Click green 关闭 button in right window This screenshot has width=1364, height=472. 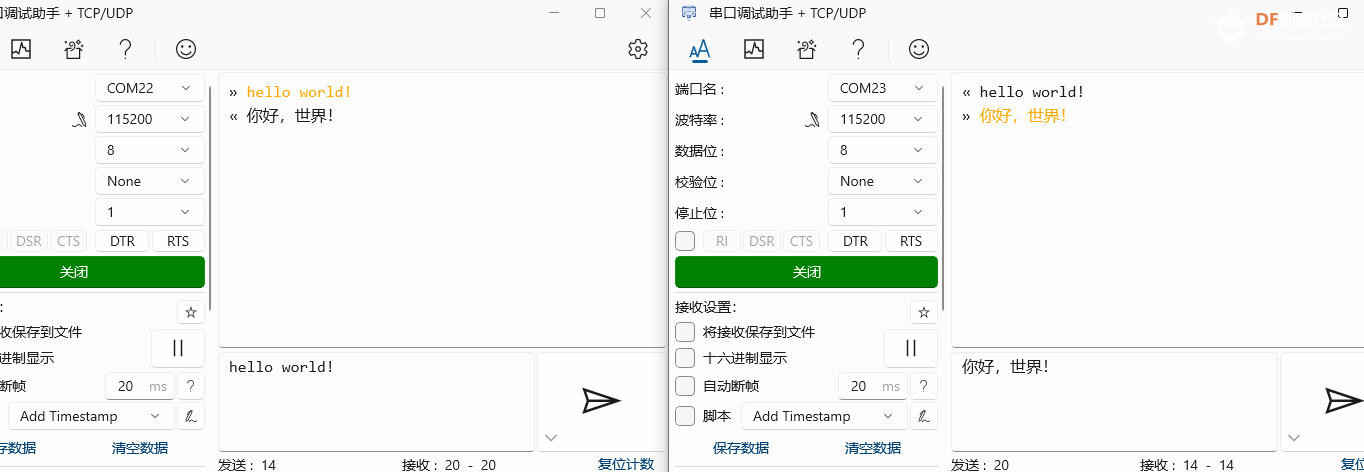pyautogui.click(x=806, y=272)
